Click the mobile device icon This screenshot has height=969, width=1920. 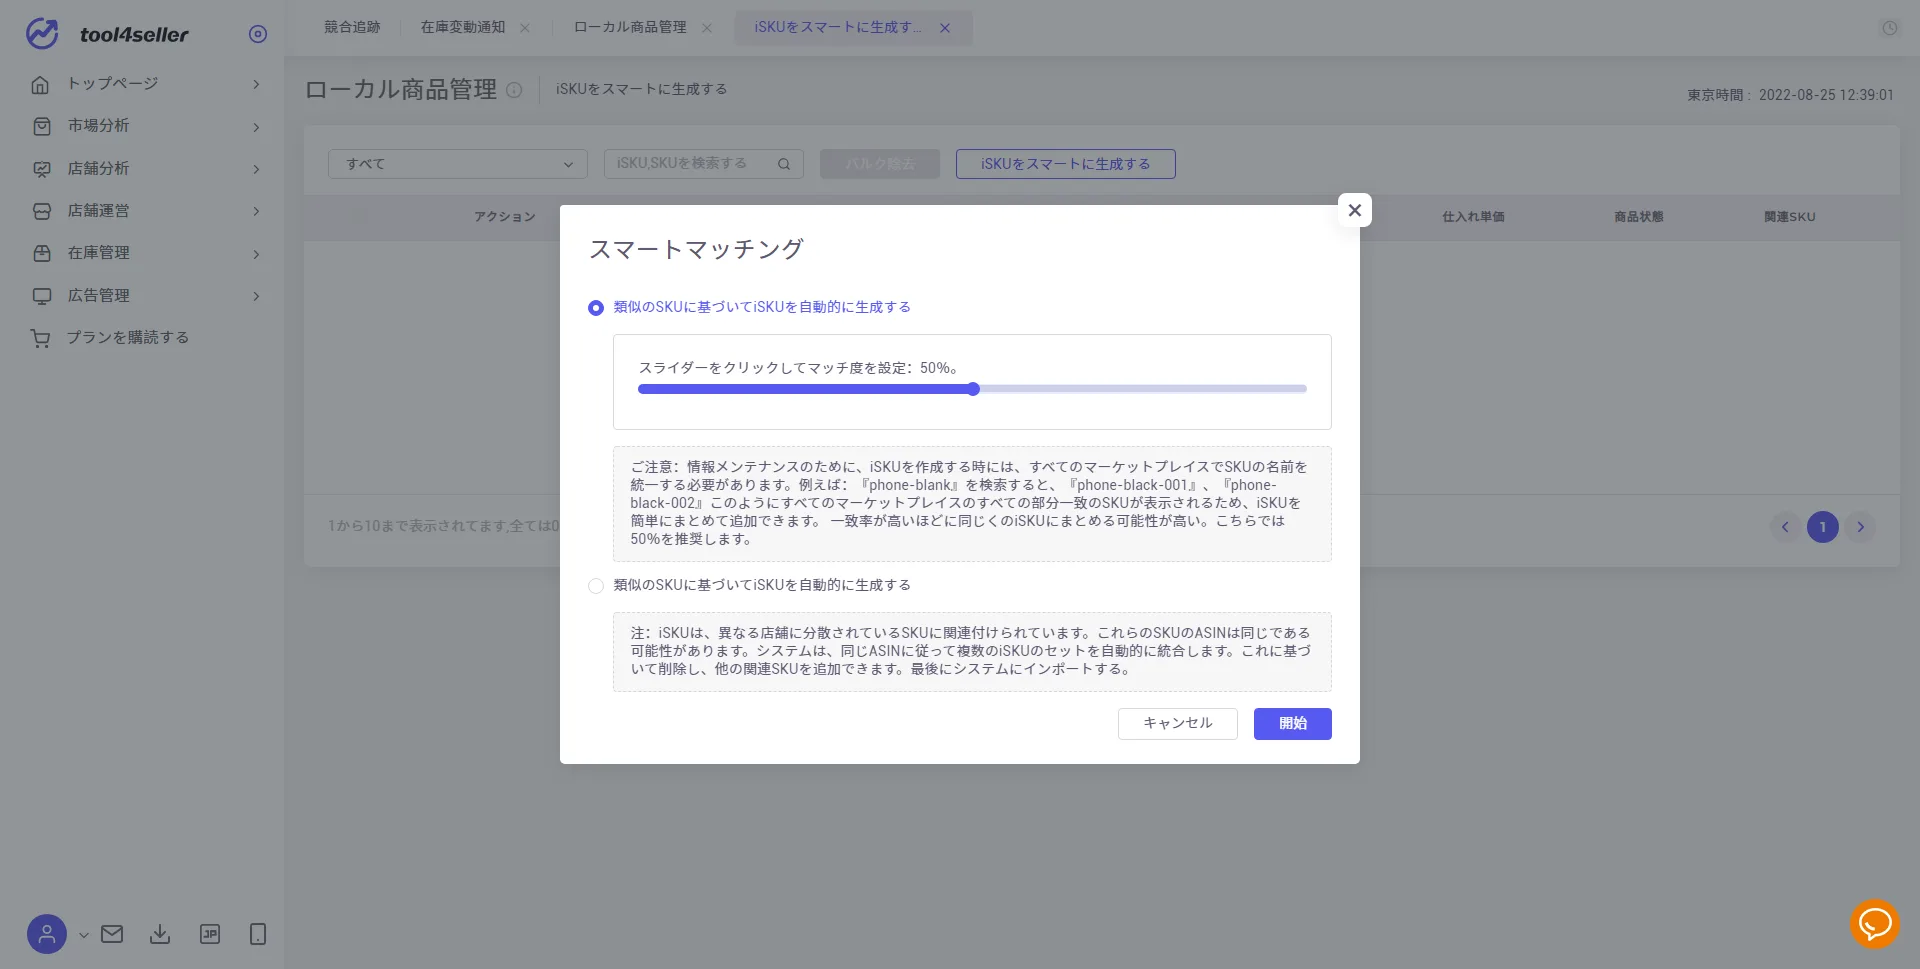pos(258,934)
